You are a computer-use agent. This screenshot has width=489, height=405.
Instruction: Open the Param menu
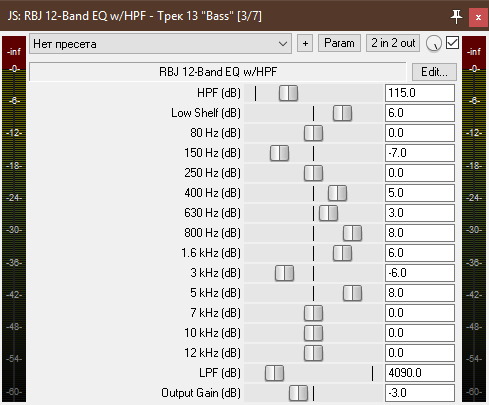click(339, 43)
